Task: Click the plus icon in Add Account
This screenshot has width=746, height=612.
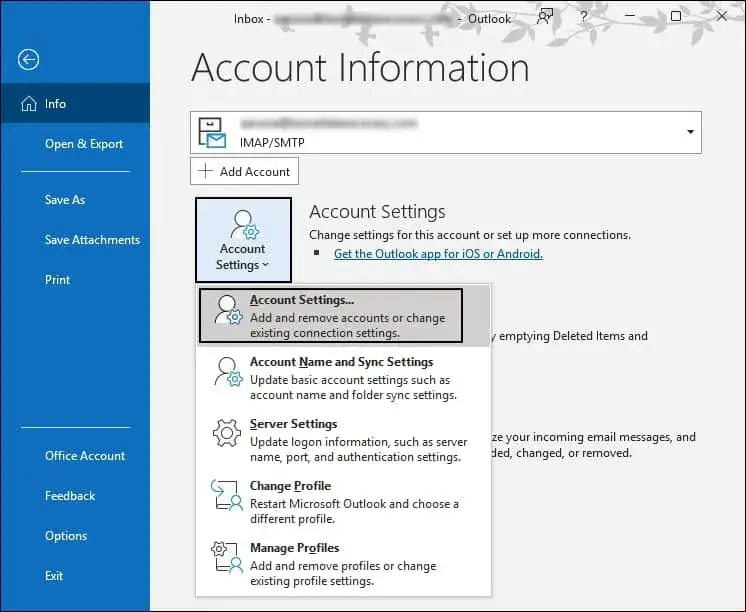Action: tap(205, 170)
